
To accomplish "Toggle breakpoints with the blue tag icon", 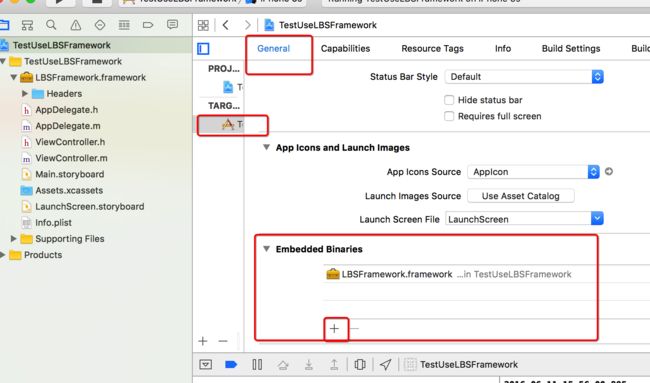I will [231, 364].
